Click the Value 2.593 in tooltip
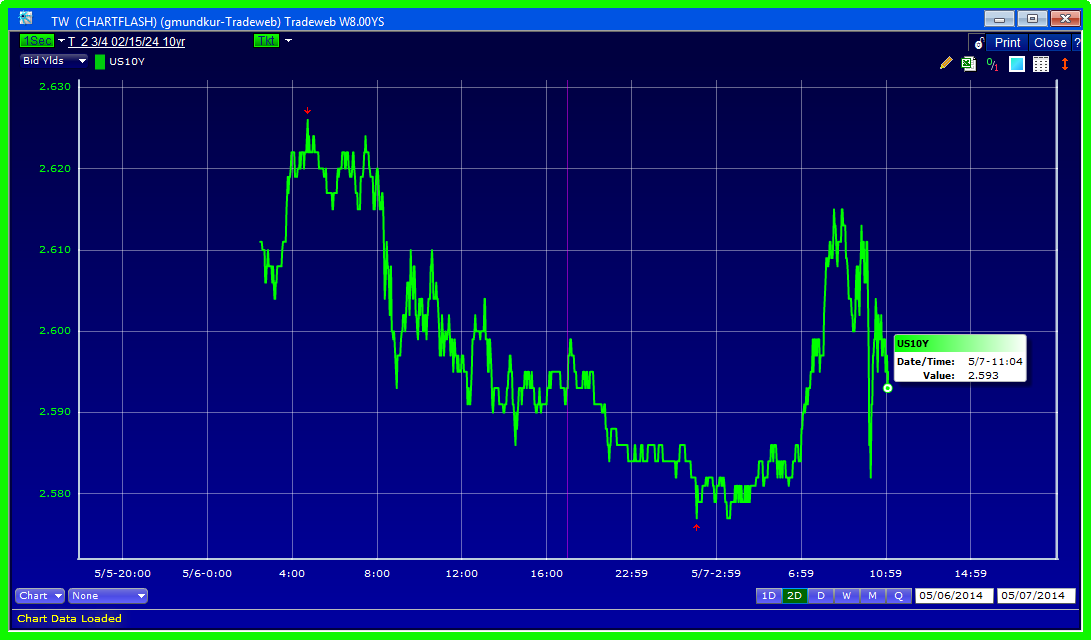Image resolution: width=1091 pixels, height=640 pixels. [x=983, y=376]
